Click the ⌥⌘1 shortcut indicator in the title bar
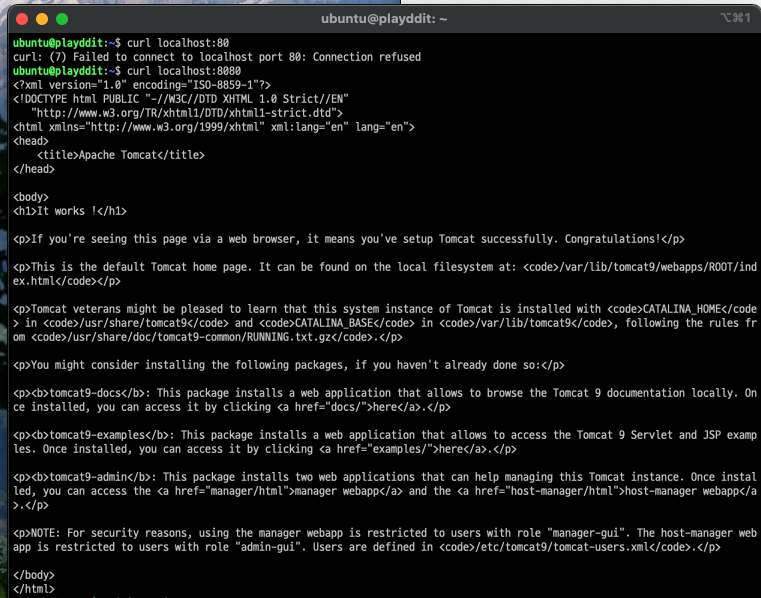761x598 pixels. (x=735, y=18)
